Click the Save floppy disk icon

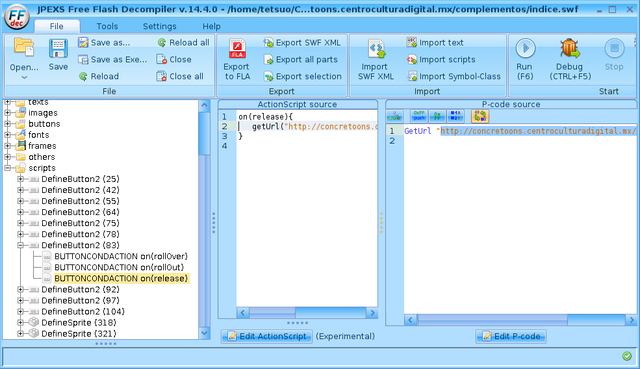58,49
